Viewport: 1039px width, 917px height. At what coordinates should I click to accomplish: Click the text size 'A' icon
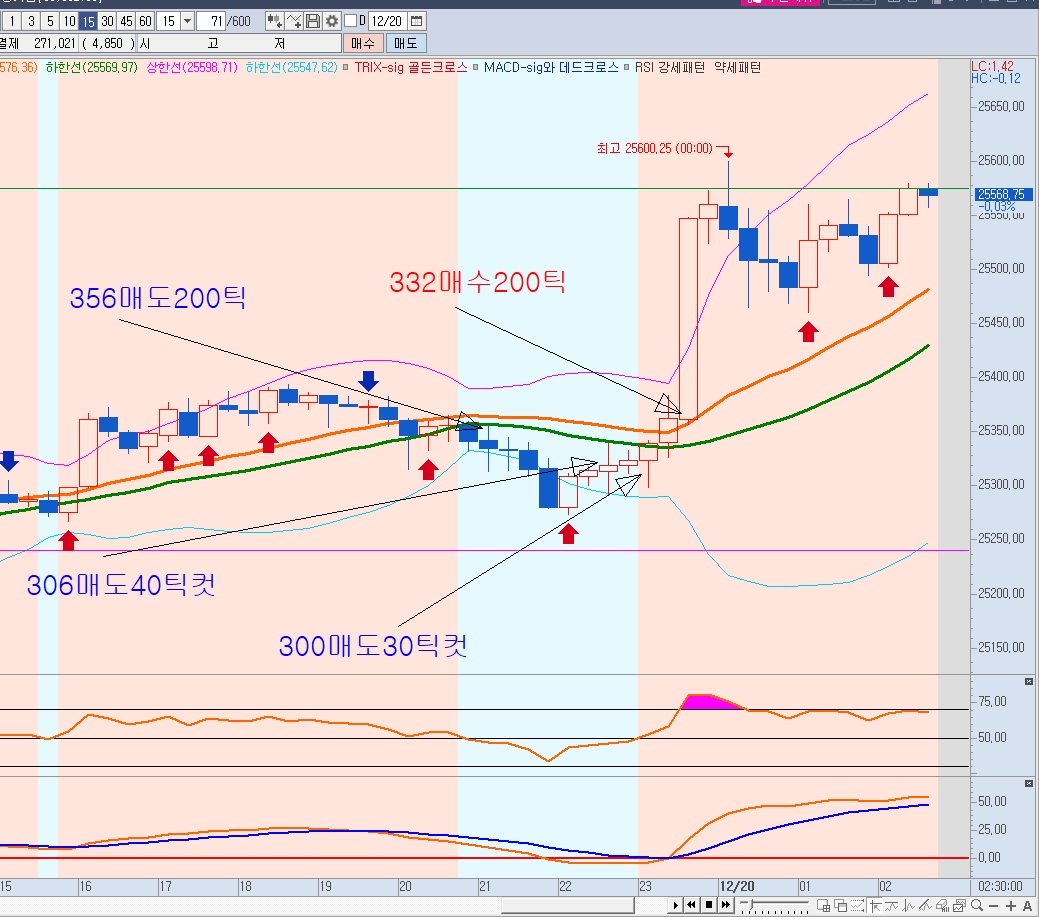point(1026,905)
